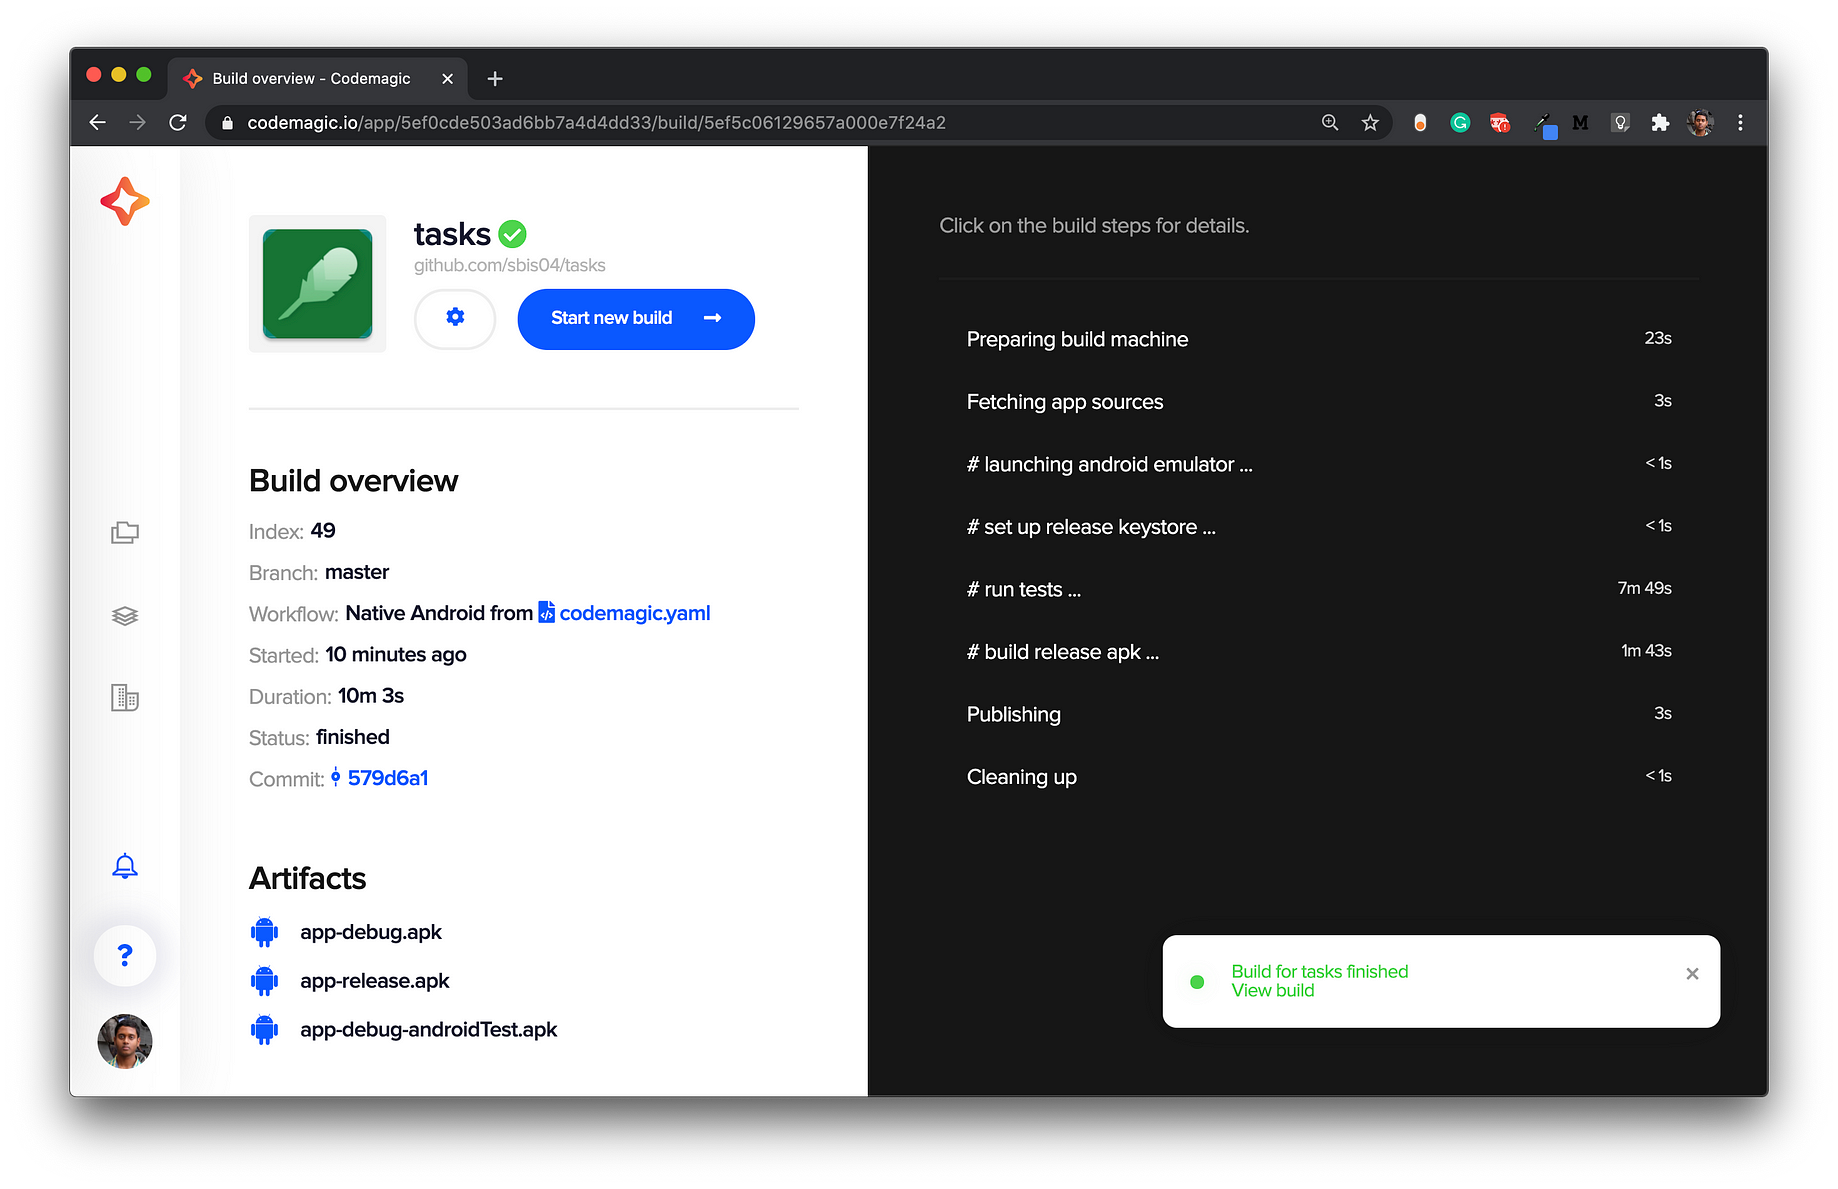Viewport: 1838px width, 1189px height.
Task: Open the help question mark button
Action: (125, 956)
